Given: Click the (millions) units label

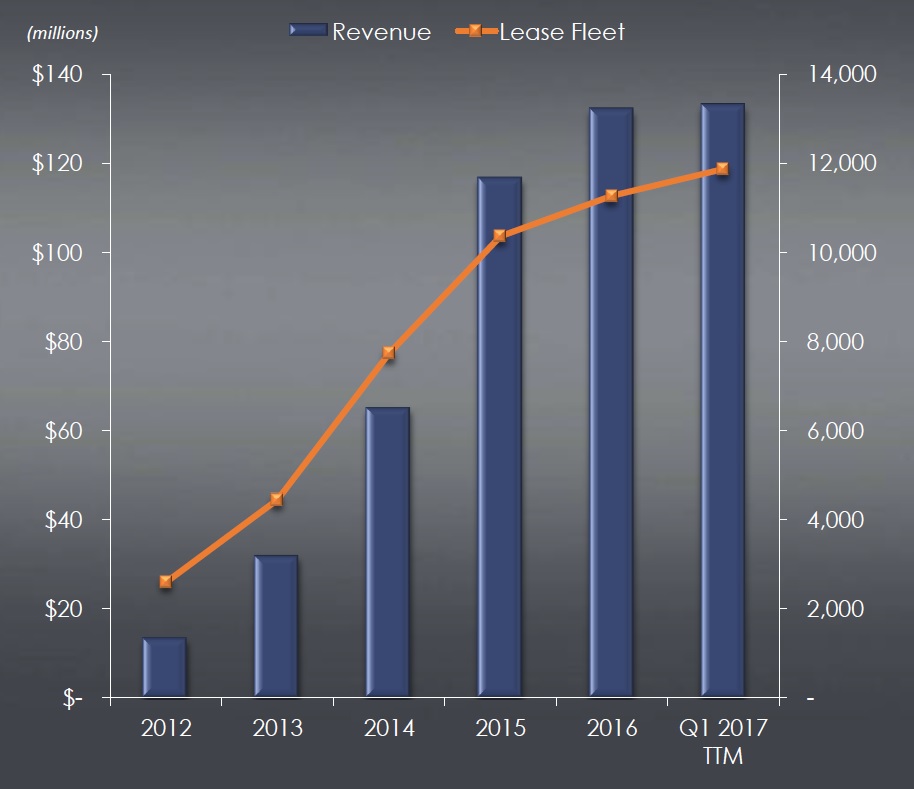Looking at the screenshot, I should (x=63, y=33).
